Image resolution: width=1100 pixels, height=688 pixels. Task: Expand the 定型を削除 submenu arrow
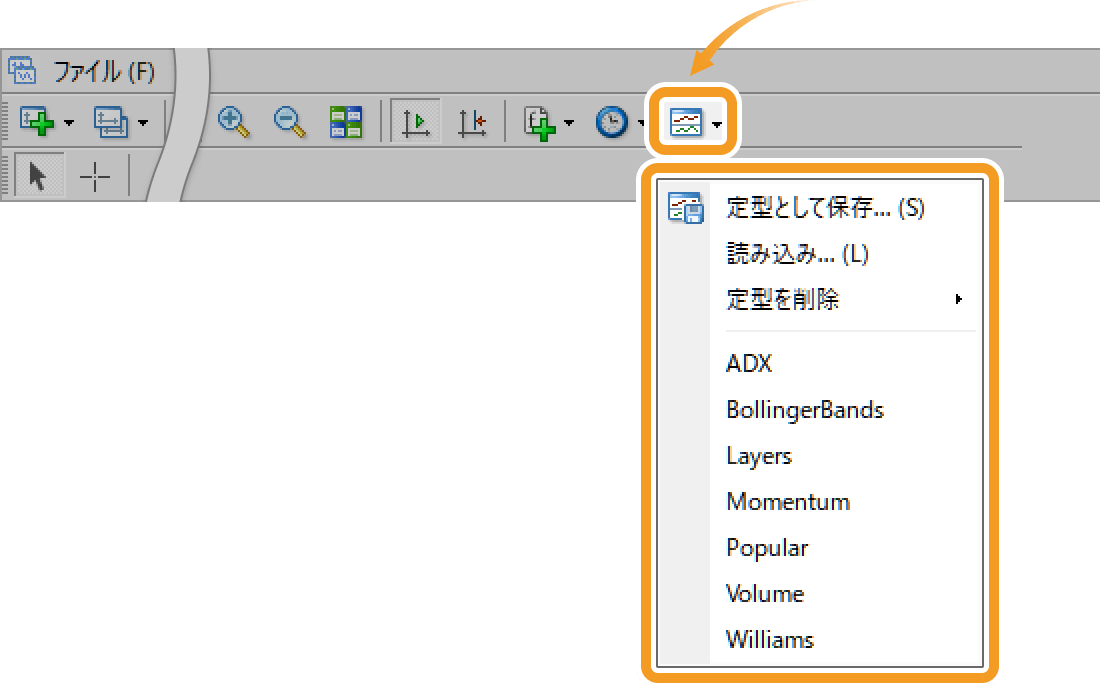click(x=958, y=299)
